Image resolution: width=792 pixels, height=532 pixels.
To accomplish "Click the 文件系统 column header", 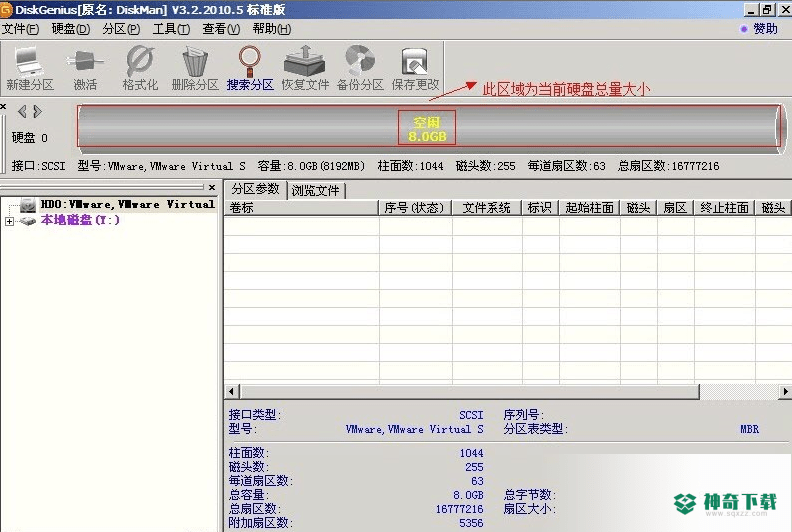I will coord(487,208).
